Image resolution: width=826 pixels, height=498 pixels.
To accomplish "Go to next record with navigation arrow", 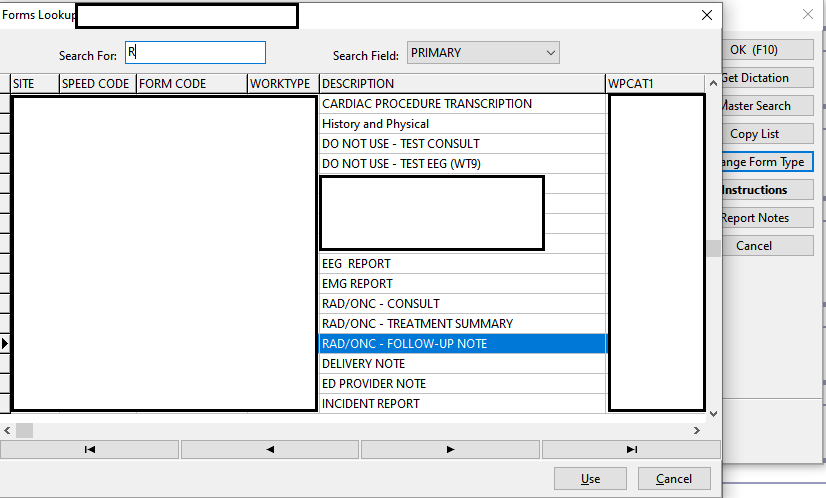I will point(450,450).
